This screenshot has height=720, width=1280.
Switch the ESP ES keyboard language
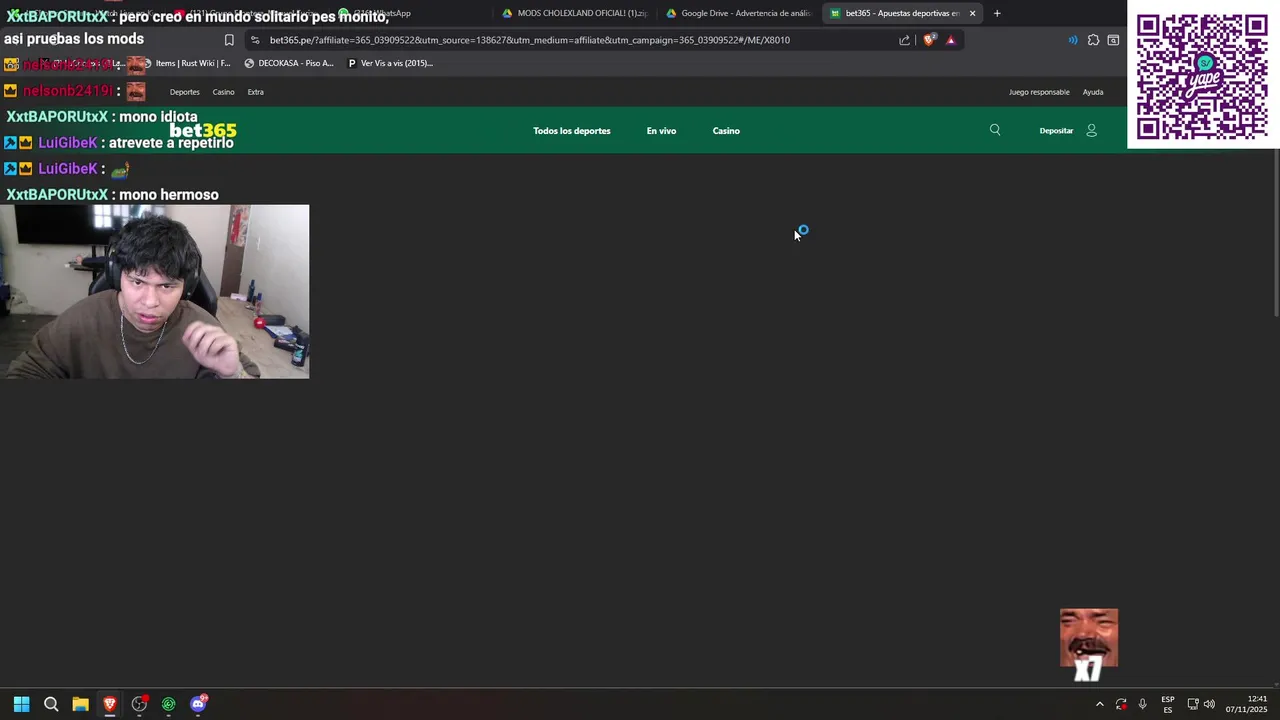[x=1168, y=704]
